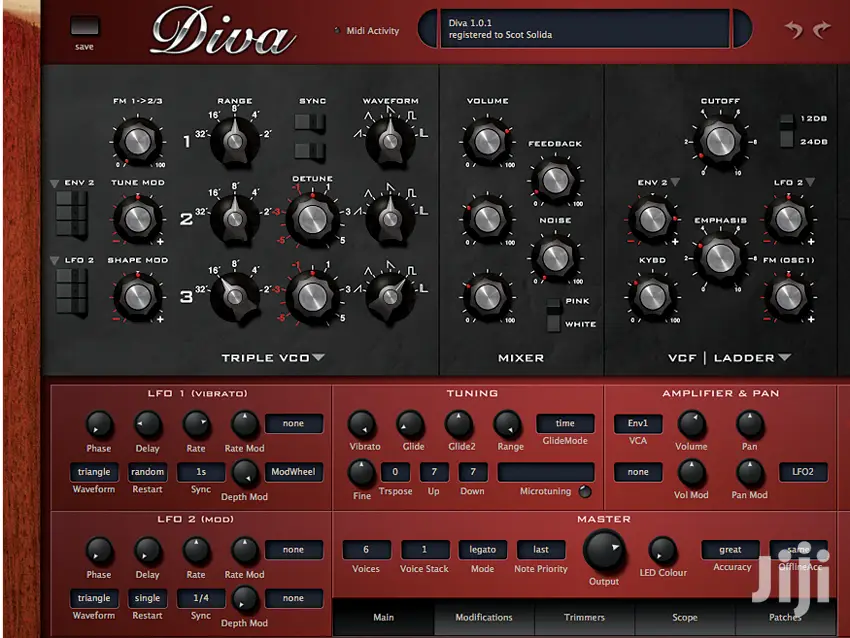850x638 pixels.
Task: Click the LFO 1 ModWheel depth source
Action: coord(293,472)
